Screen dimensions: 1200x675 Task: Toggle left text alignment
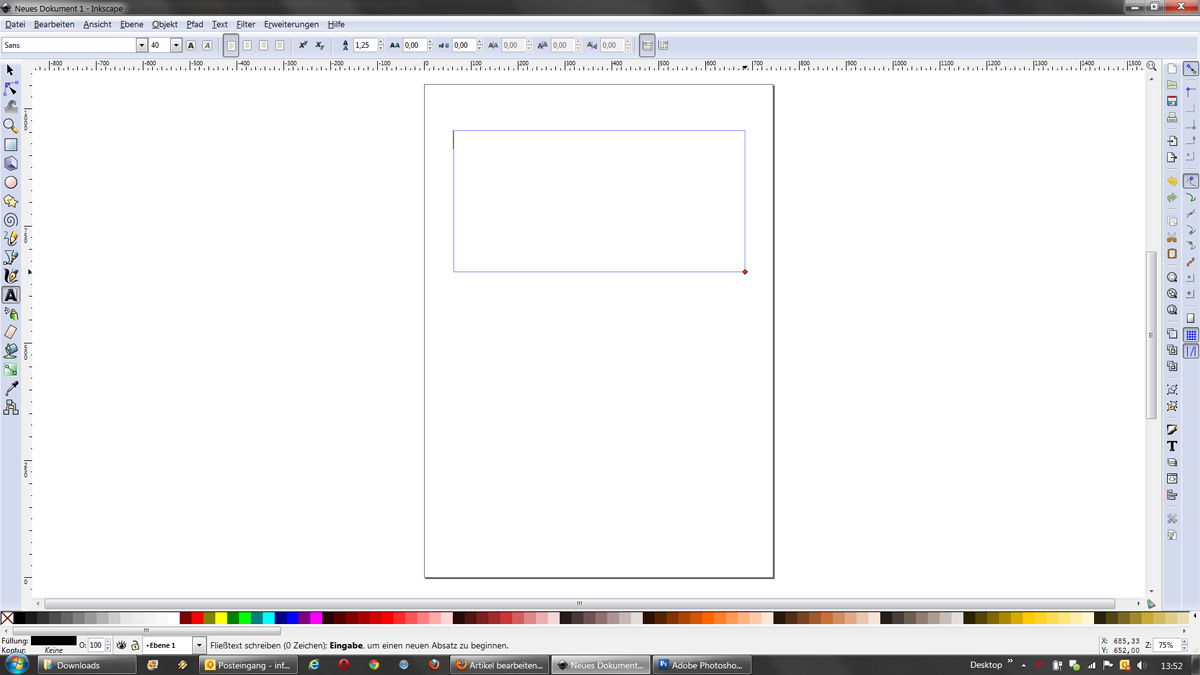click(231, 45)
